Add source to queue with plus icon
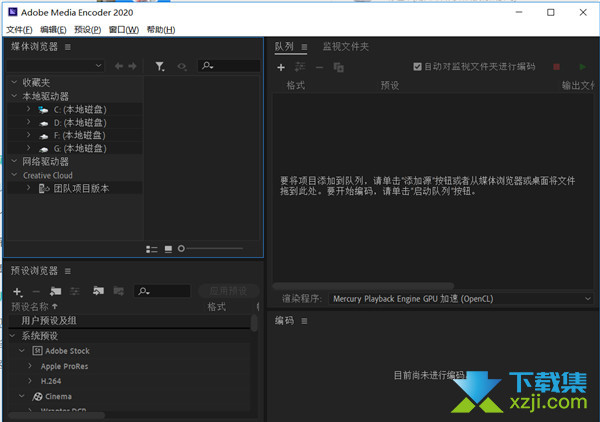The height and width of the screenshot is (422, 600). (281, 67)
